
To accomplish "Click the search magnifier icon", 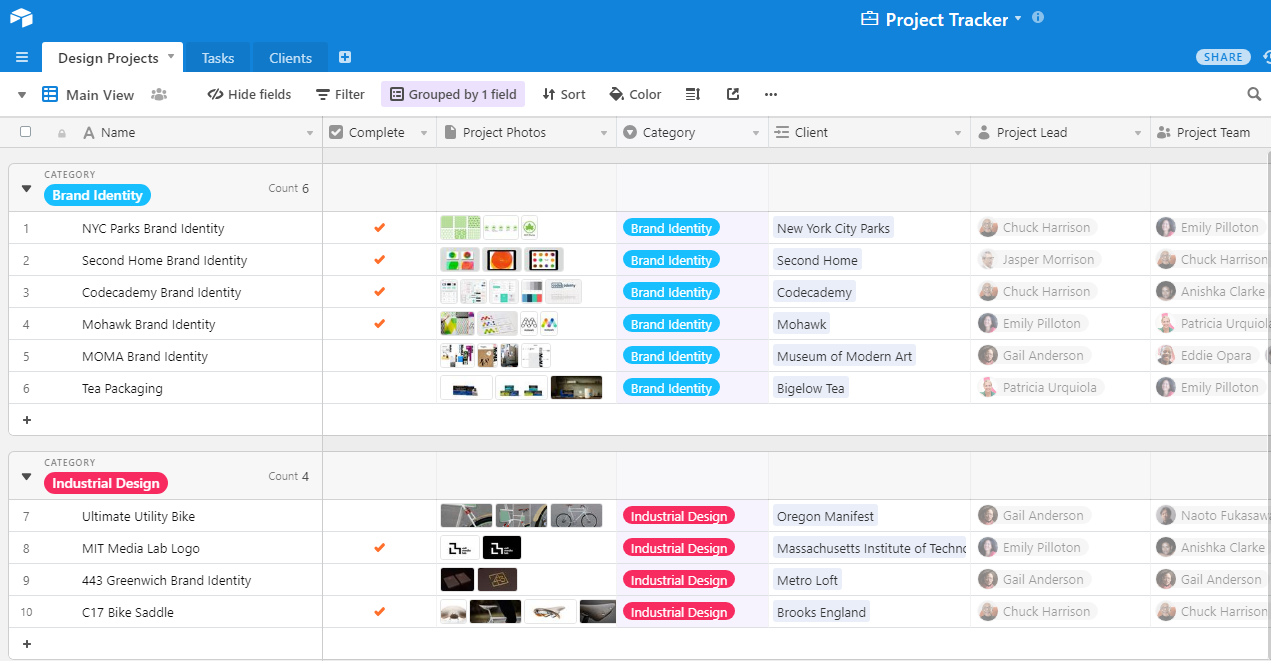I will click(1254, 94).
